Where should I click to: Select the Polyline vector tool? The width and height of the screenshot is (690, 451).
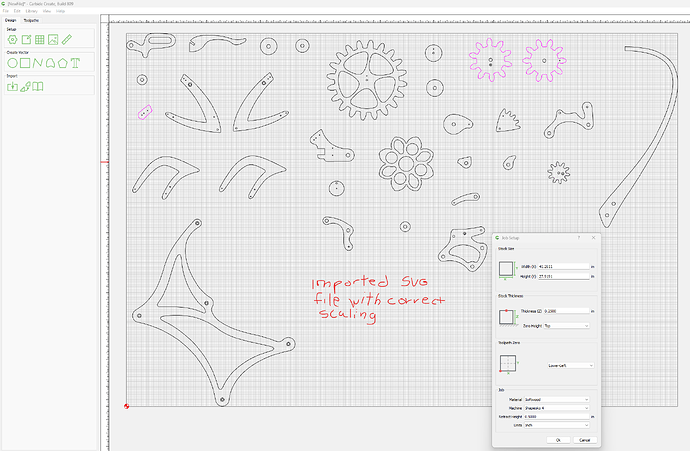click(37, 63)
